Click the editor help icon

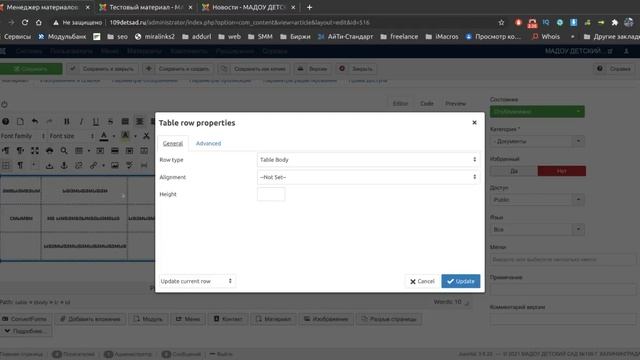tap(5, 121)
